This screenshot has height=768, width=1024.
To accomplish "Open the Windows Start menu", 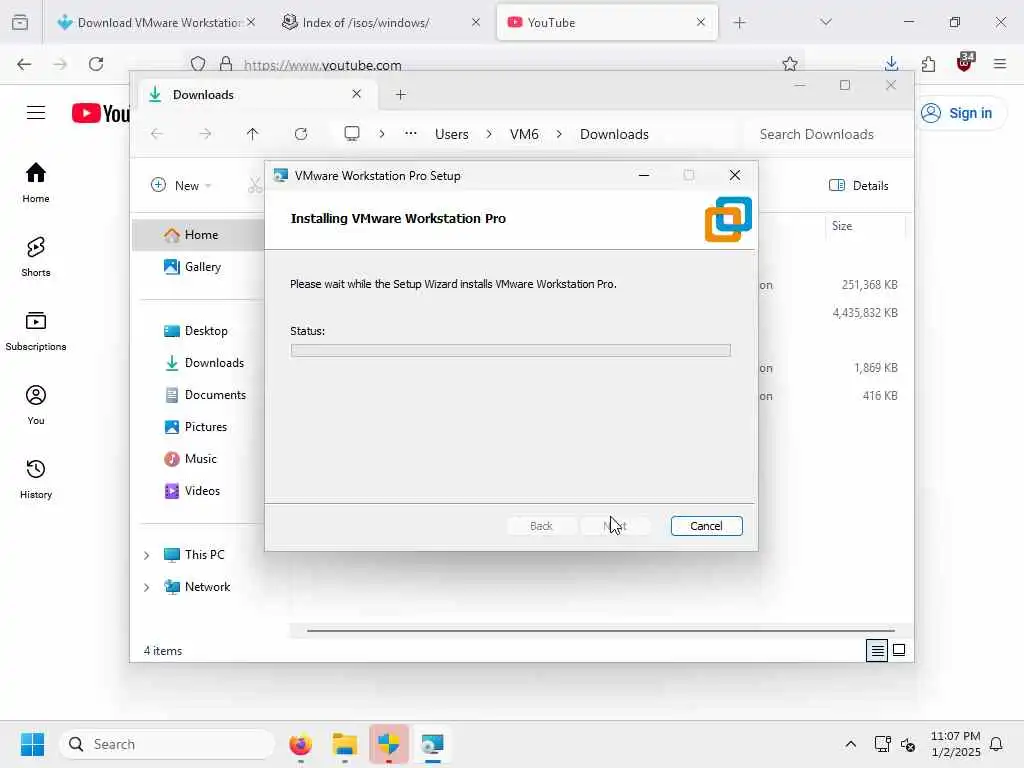I will click(33, 744).
